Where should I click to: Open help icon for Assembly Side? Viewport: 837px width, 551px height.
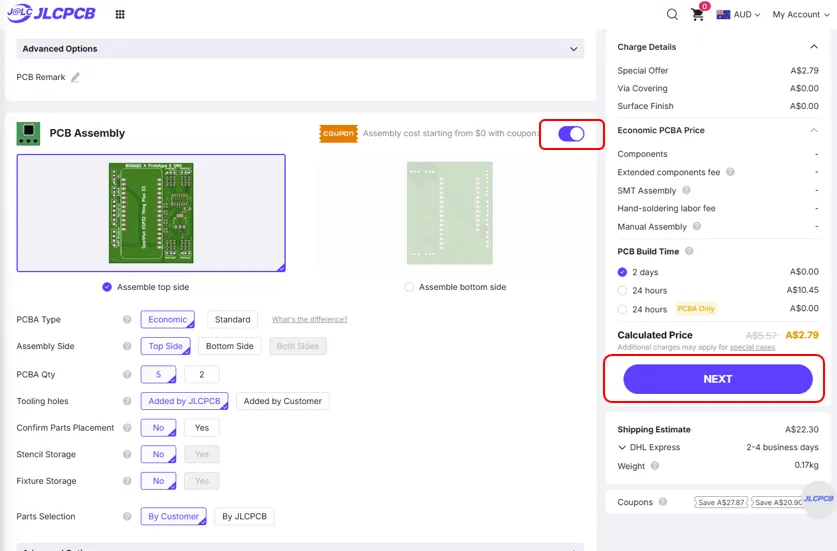127,346
